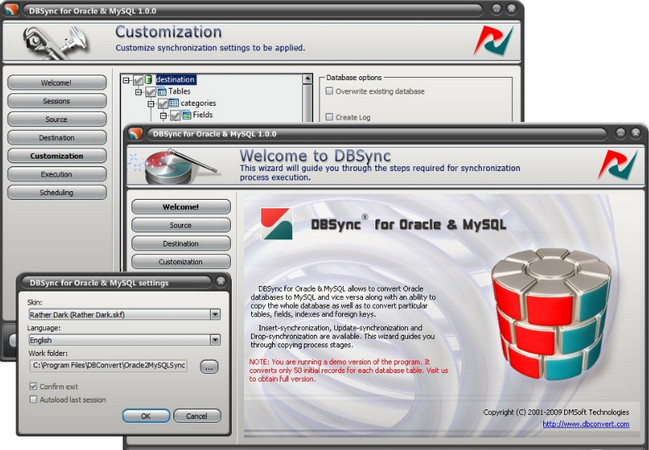This screenshot has width=649, height=450.
Task: Go to Execution step in sidebar
Action: click(x=57, y=174)
